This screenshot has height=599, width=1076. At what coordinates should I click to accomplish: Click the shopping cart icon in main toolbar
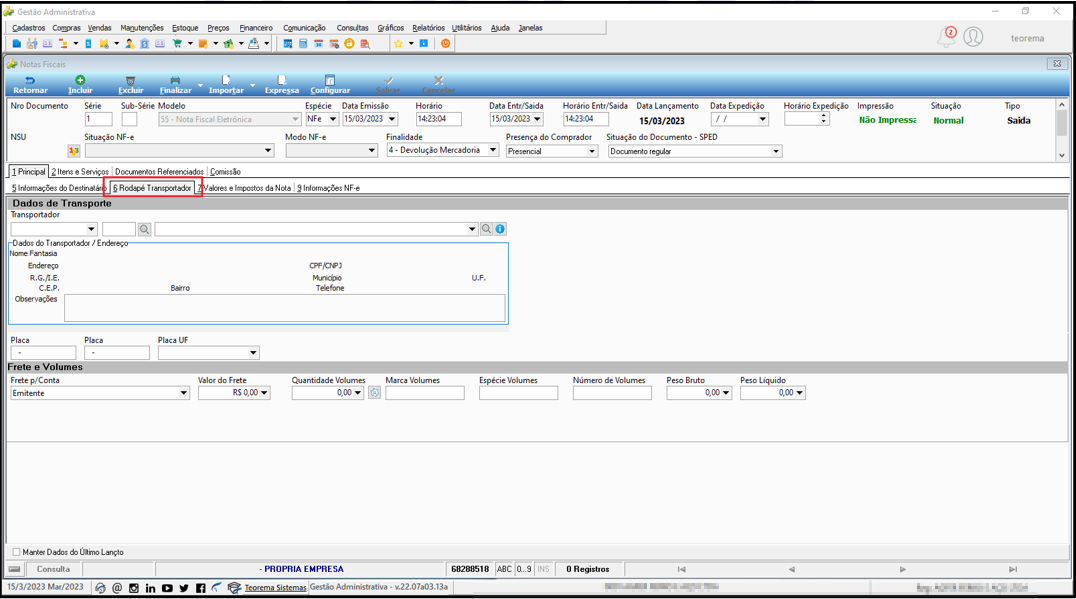pyautogui.click(x=177, y=43)
